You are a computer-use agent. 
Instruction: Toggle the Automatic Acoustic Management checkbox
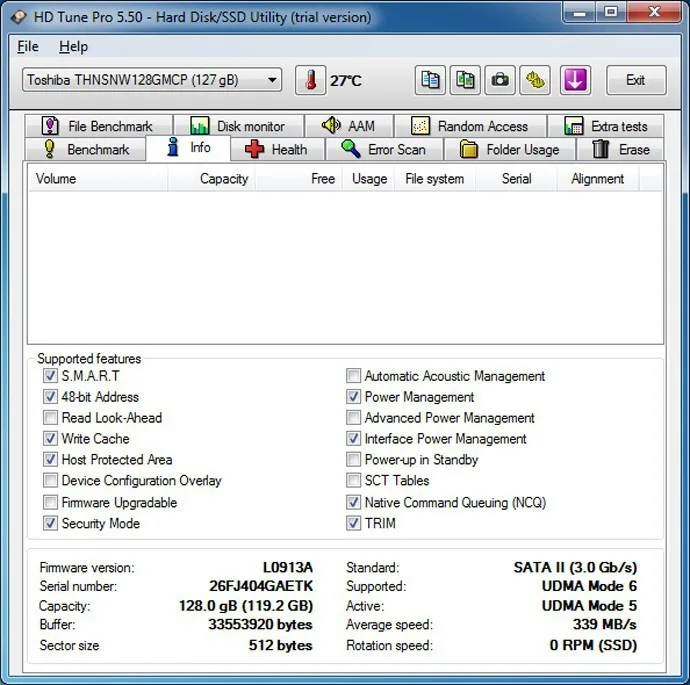pos(353,376)
